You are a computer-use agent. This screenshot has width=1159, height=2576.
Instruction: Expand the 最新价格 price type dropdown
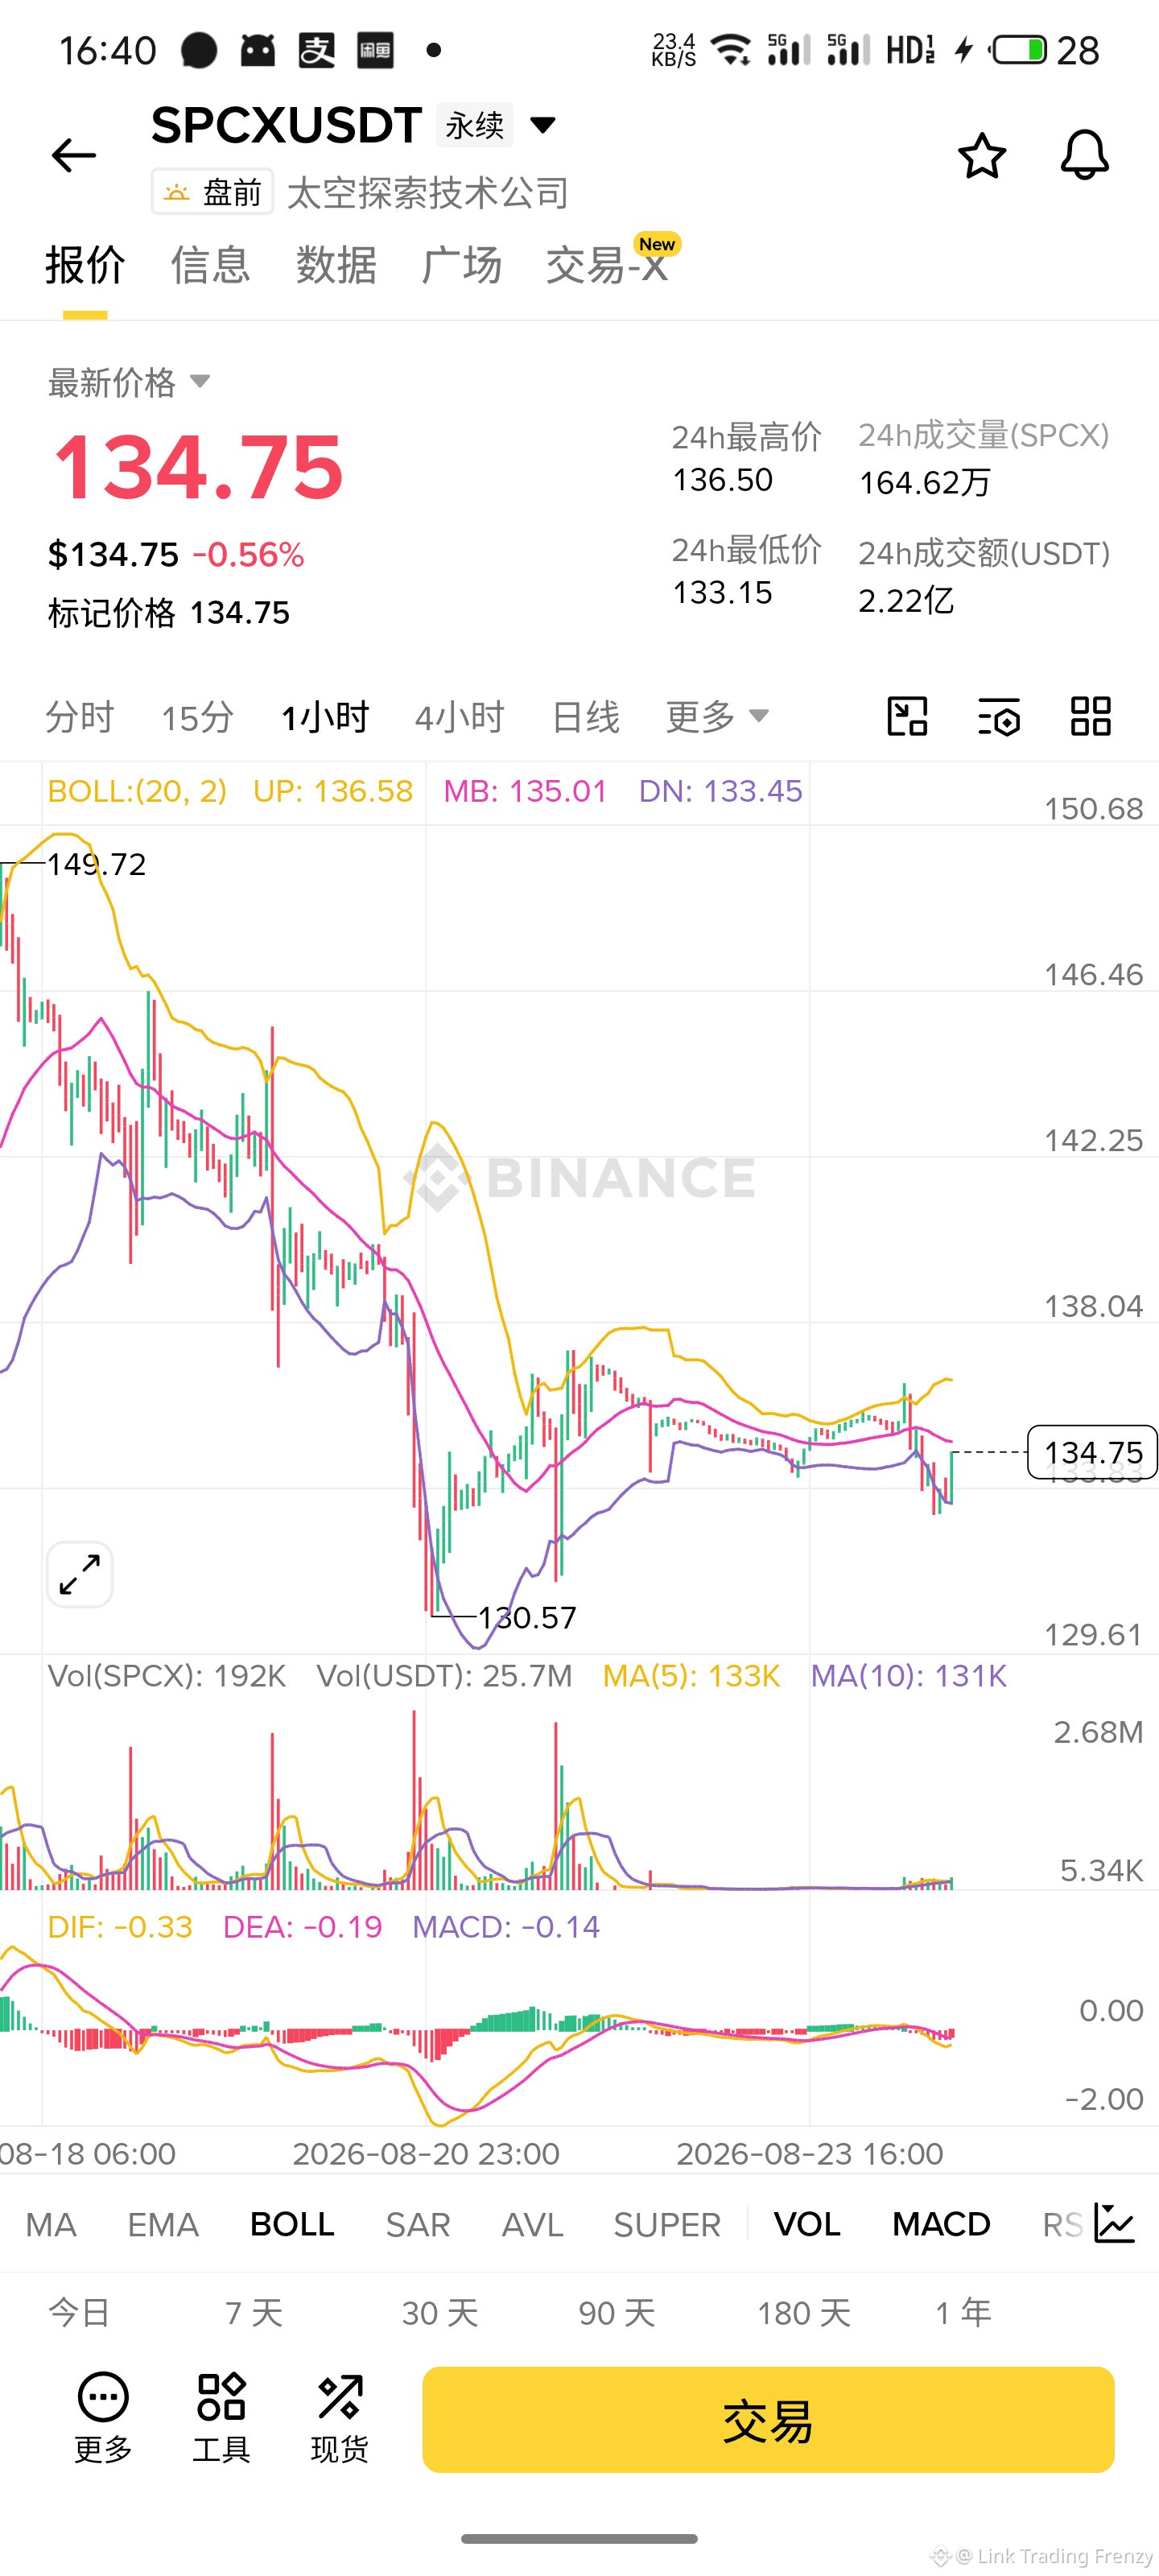point(200,381)
